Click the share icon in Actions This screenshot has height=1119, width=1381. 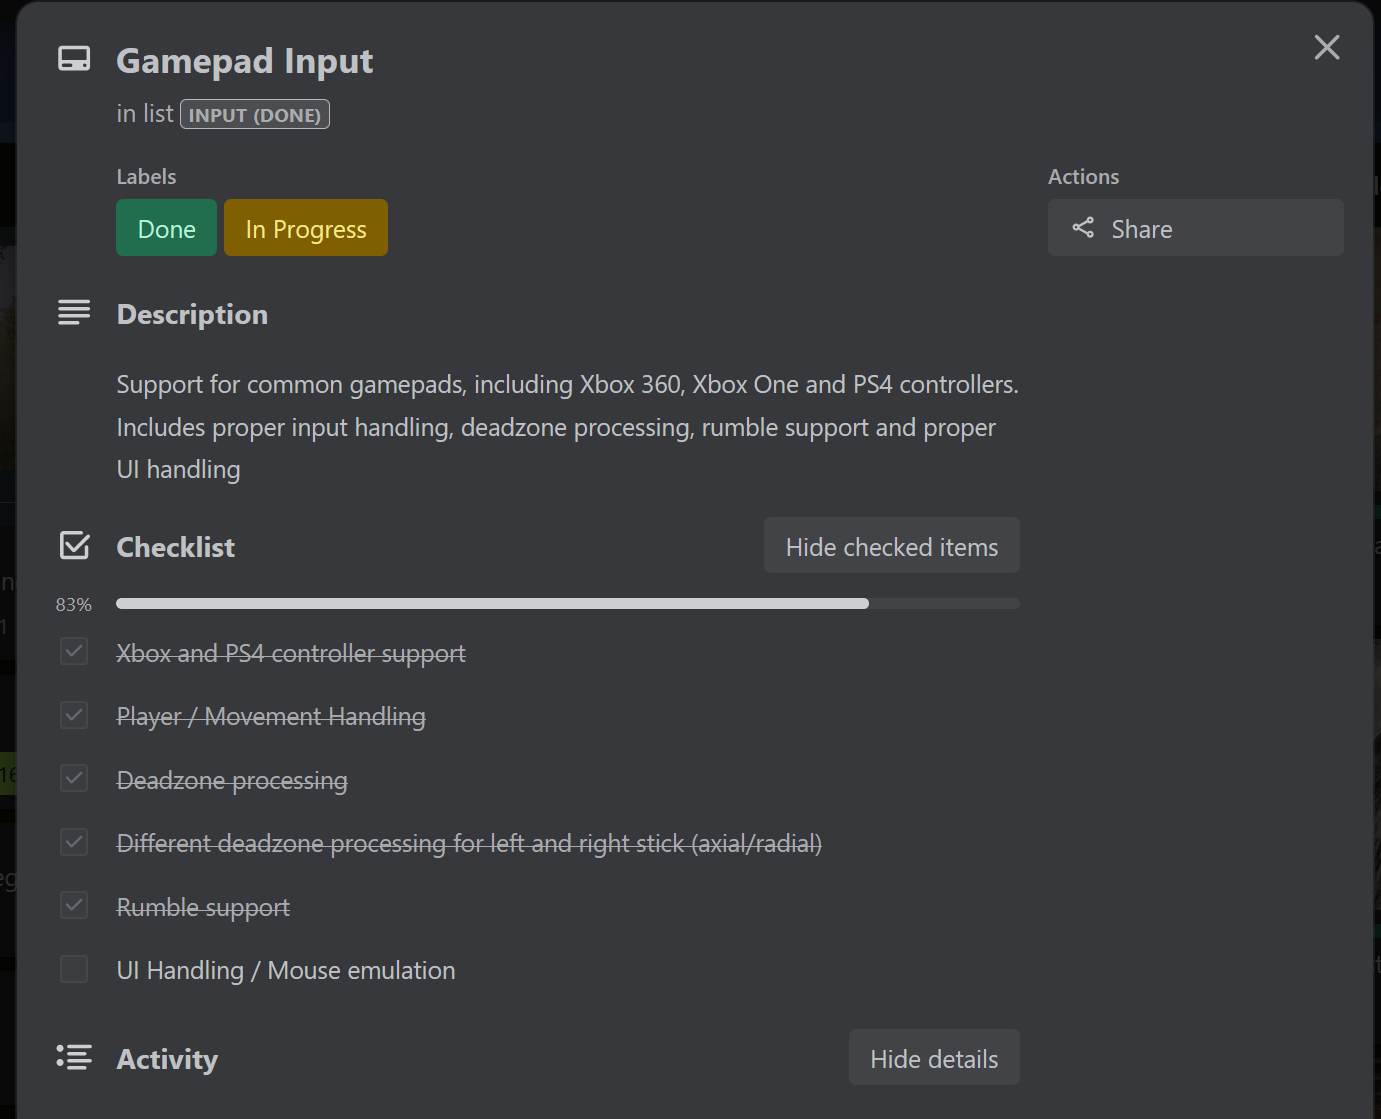(1083, 228)
